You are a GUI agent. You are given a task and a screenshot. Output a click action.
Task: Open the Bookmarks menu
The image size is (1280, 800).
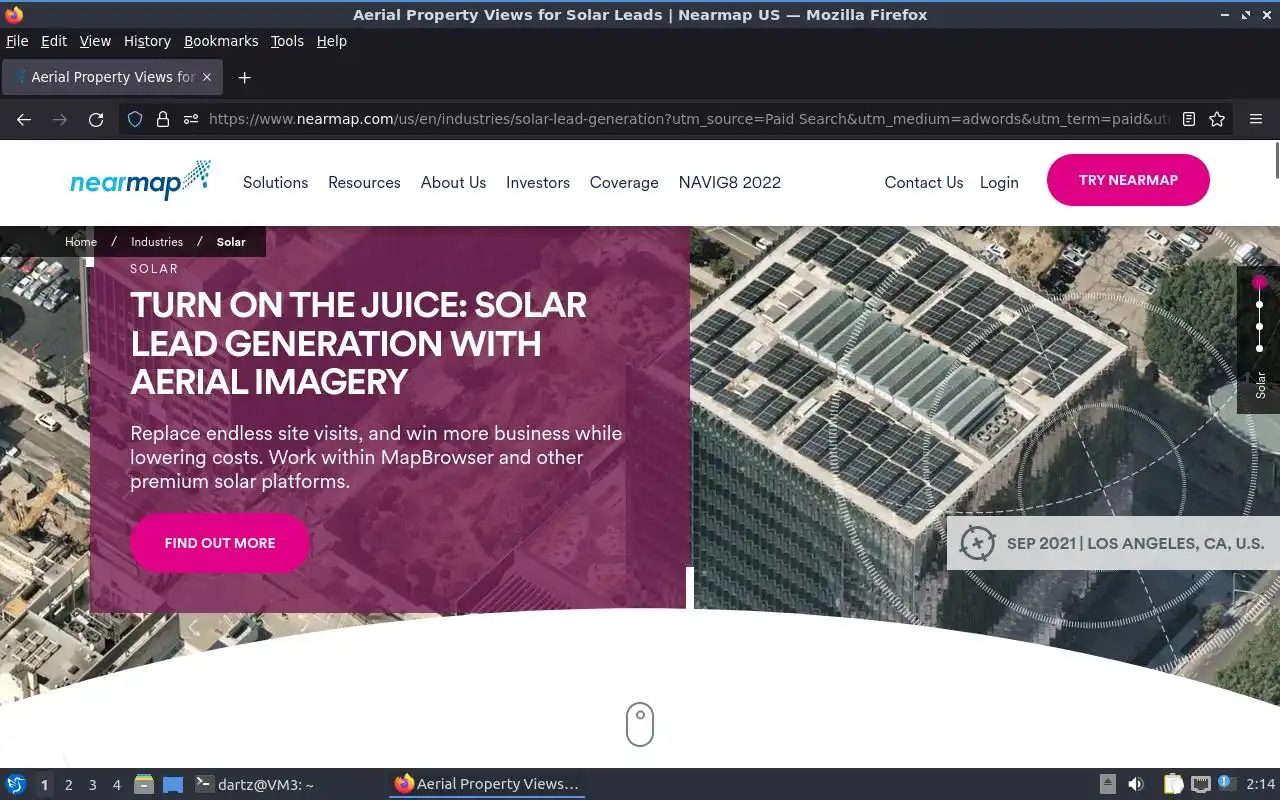click(221, 41)
